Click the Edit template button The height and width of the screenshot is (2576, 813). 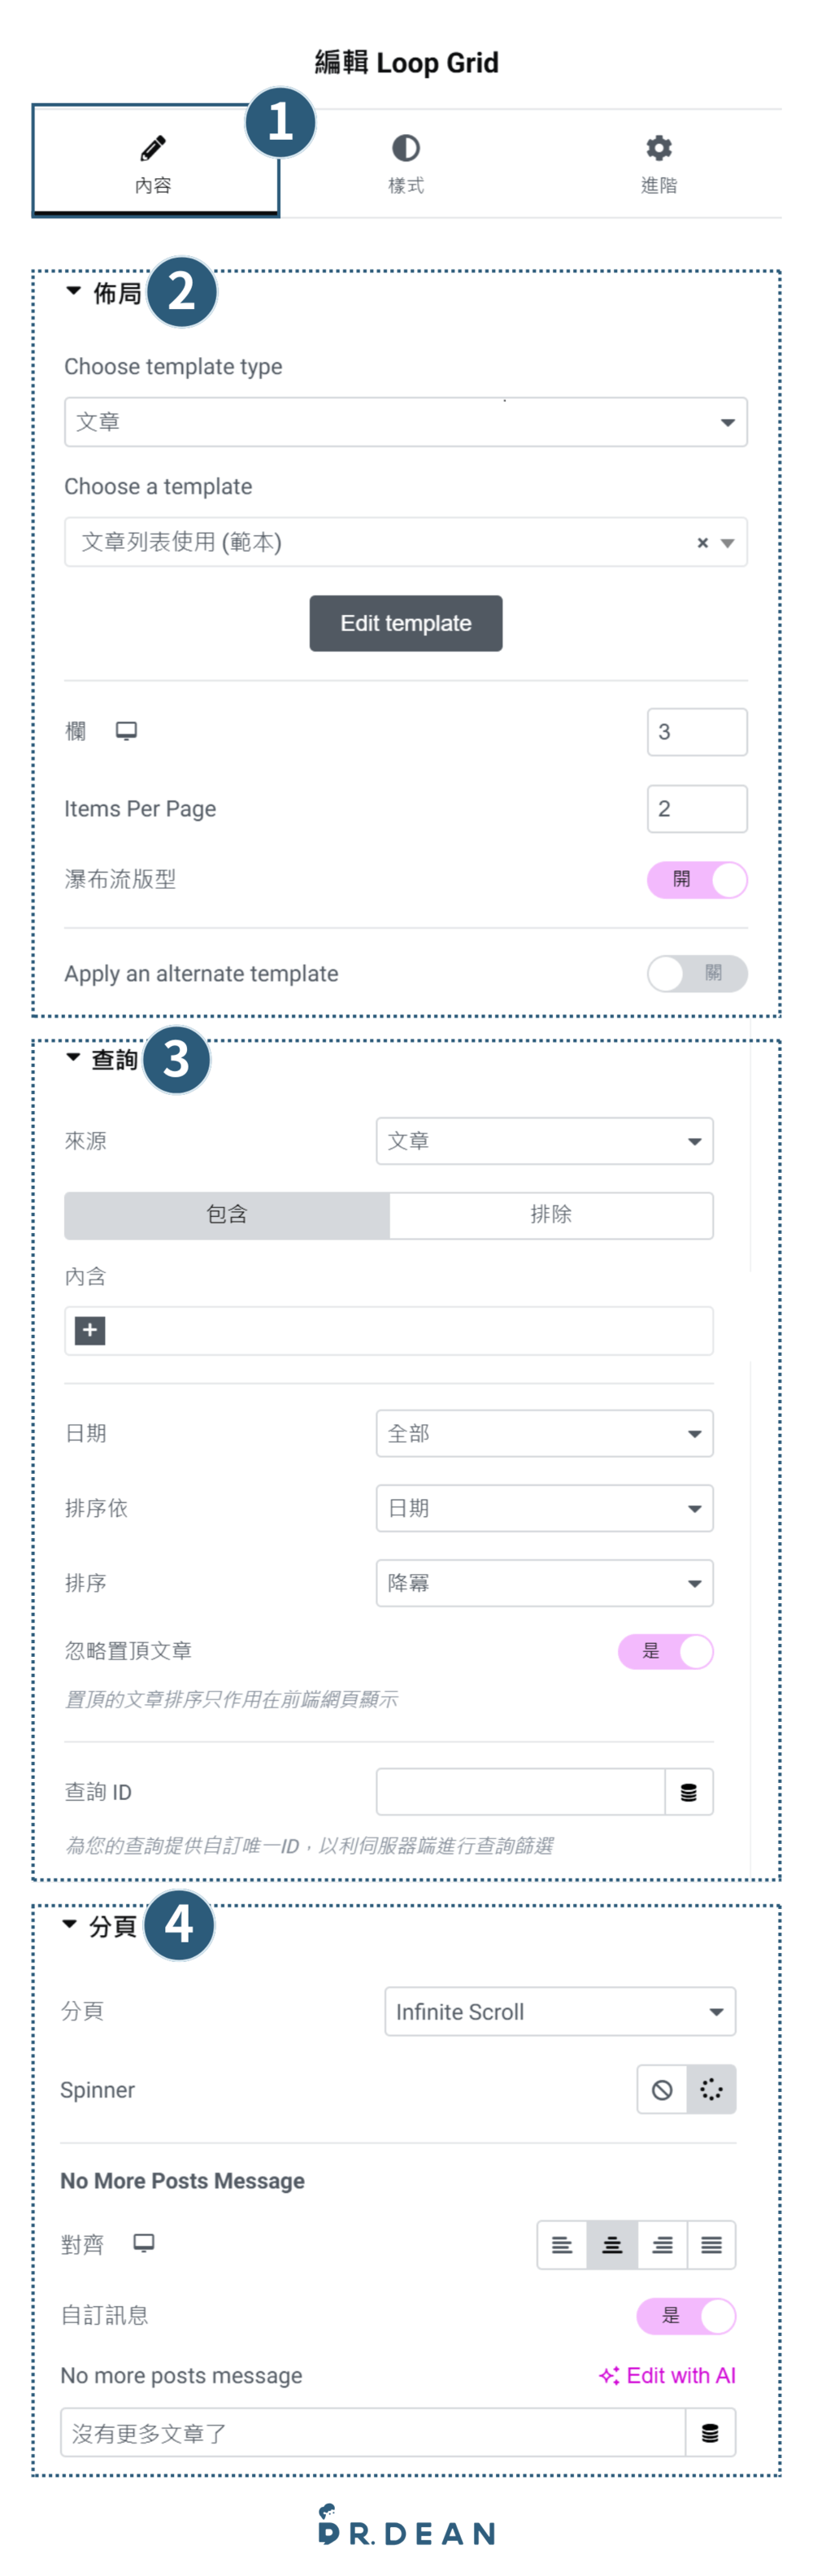(405, 622)
